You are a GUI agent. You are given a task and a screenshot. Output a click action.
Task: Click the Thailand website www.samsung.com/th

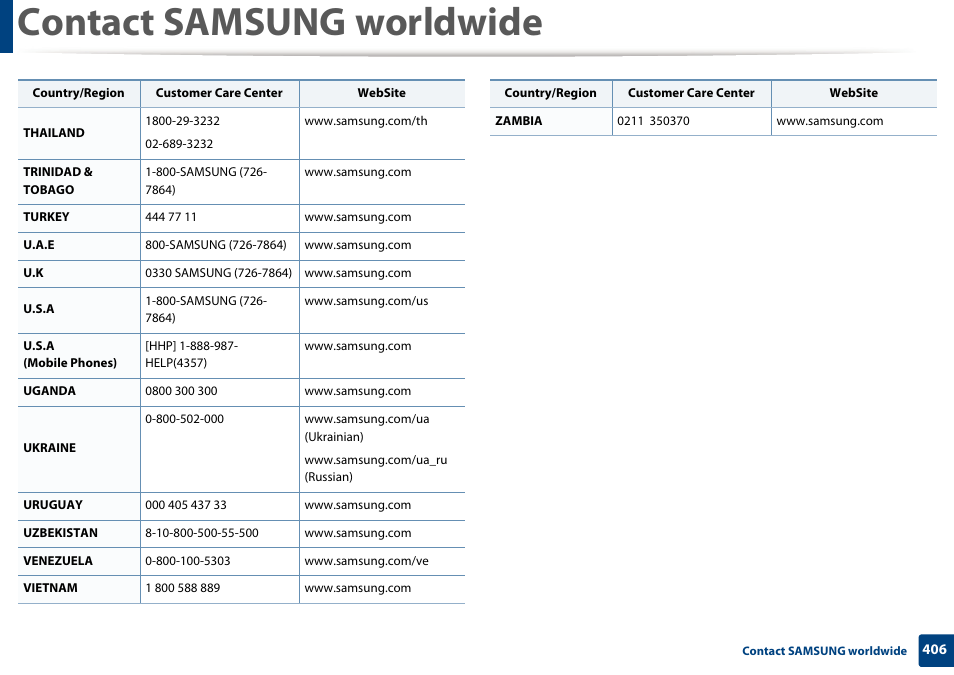pos(366,121)
